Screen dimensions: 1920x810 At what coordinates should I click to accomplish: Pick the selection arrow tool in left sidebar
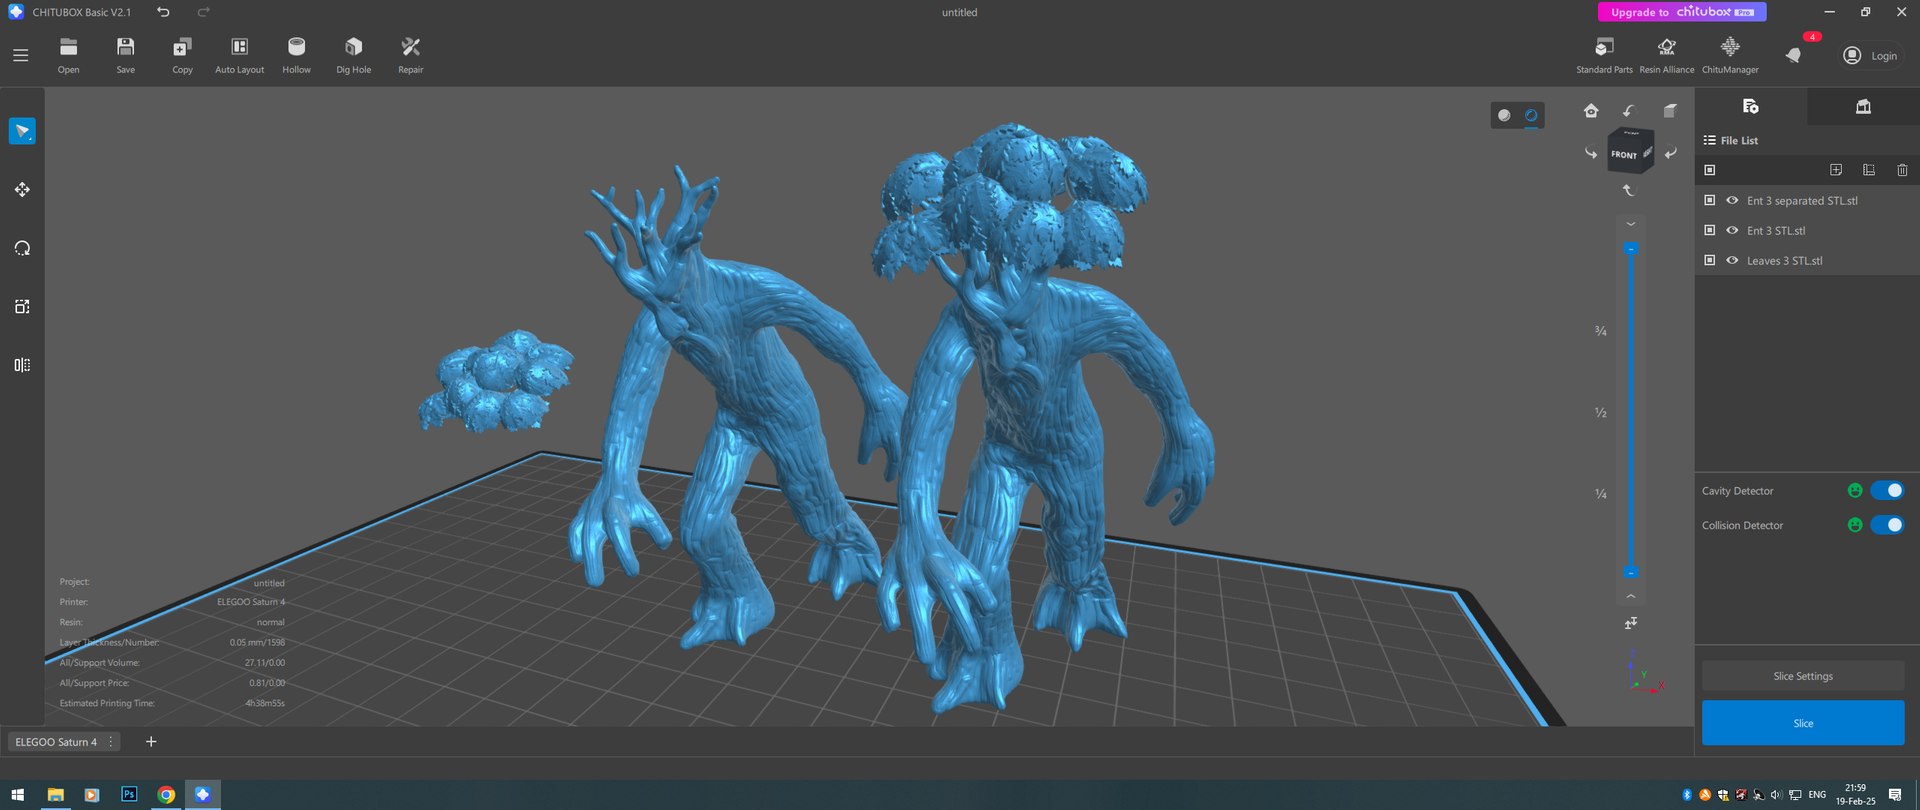pos(22,131)
